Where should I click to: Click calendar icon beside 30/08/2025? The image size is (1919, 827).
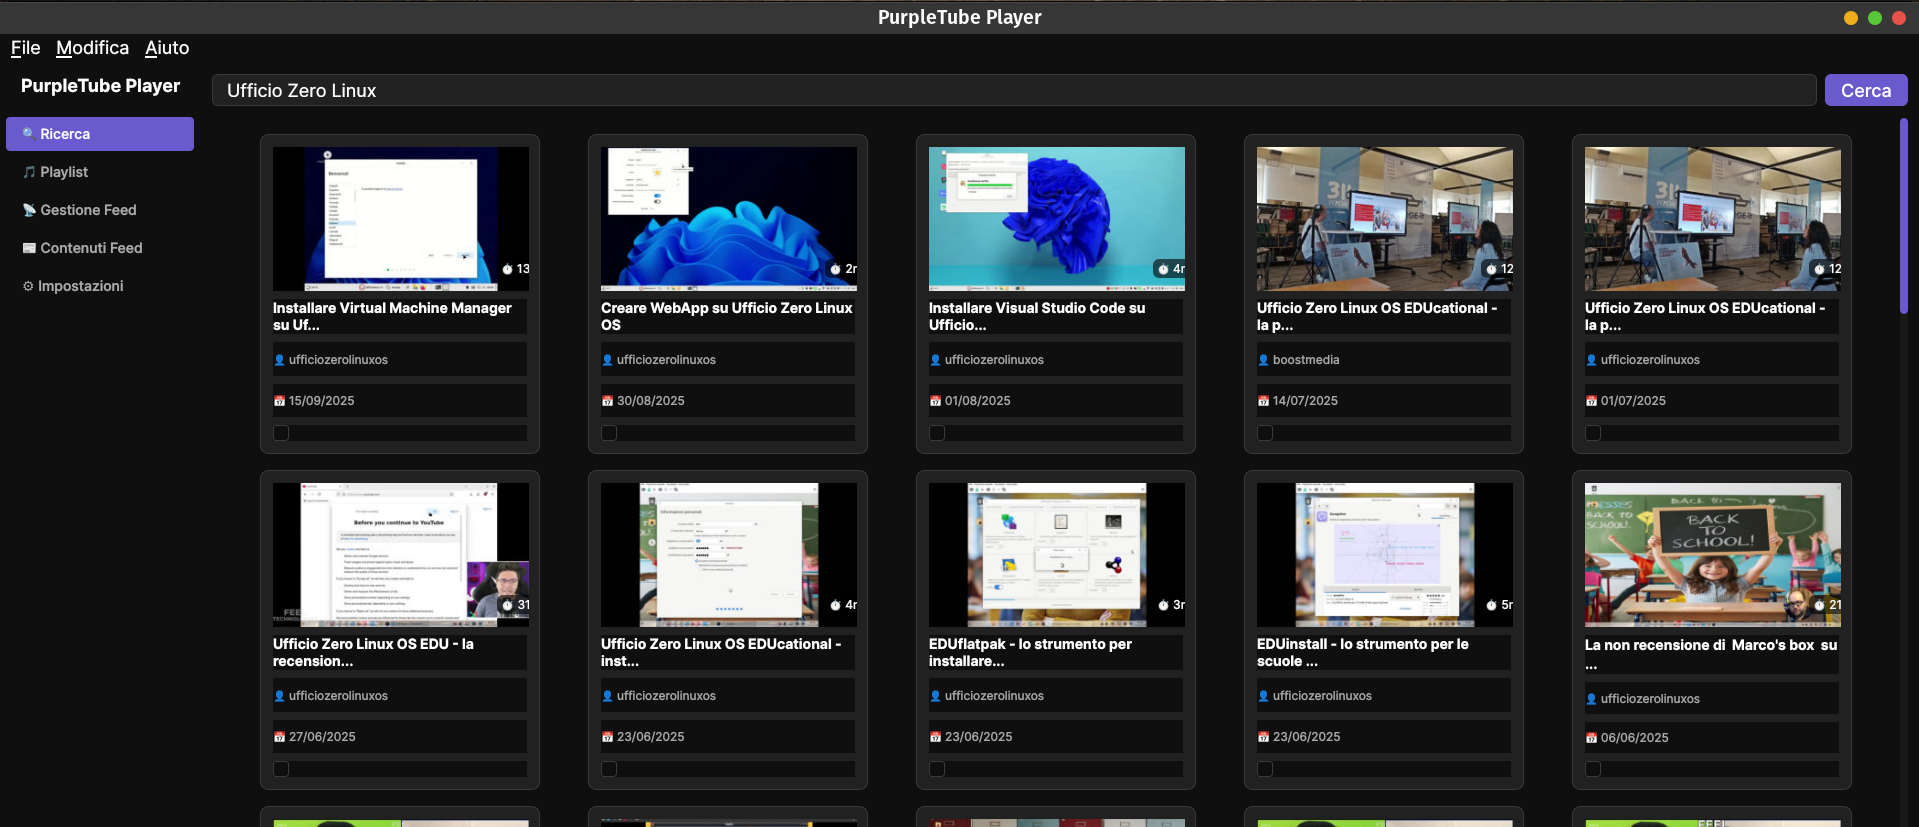click(607, 401)
